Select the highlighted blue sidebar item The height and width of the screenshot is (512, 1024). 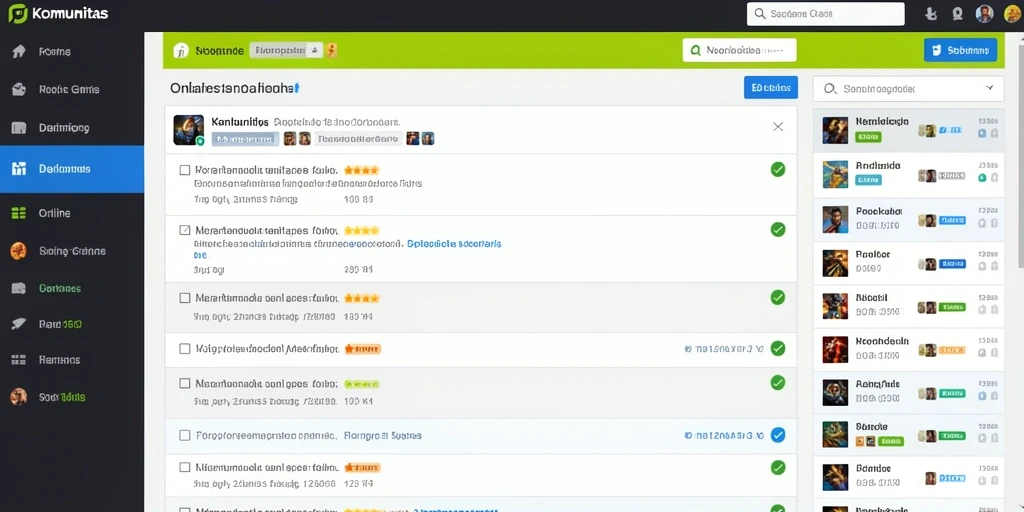tap(72, 168)
